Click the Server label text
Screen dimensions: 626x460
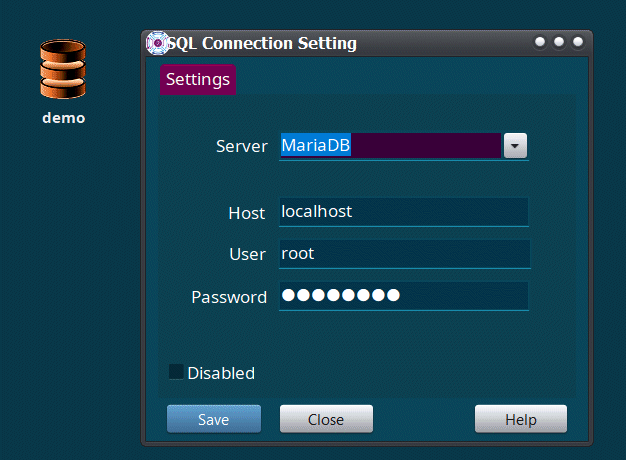coord(241,146)
